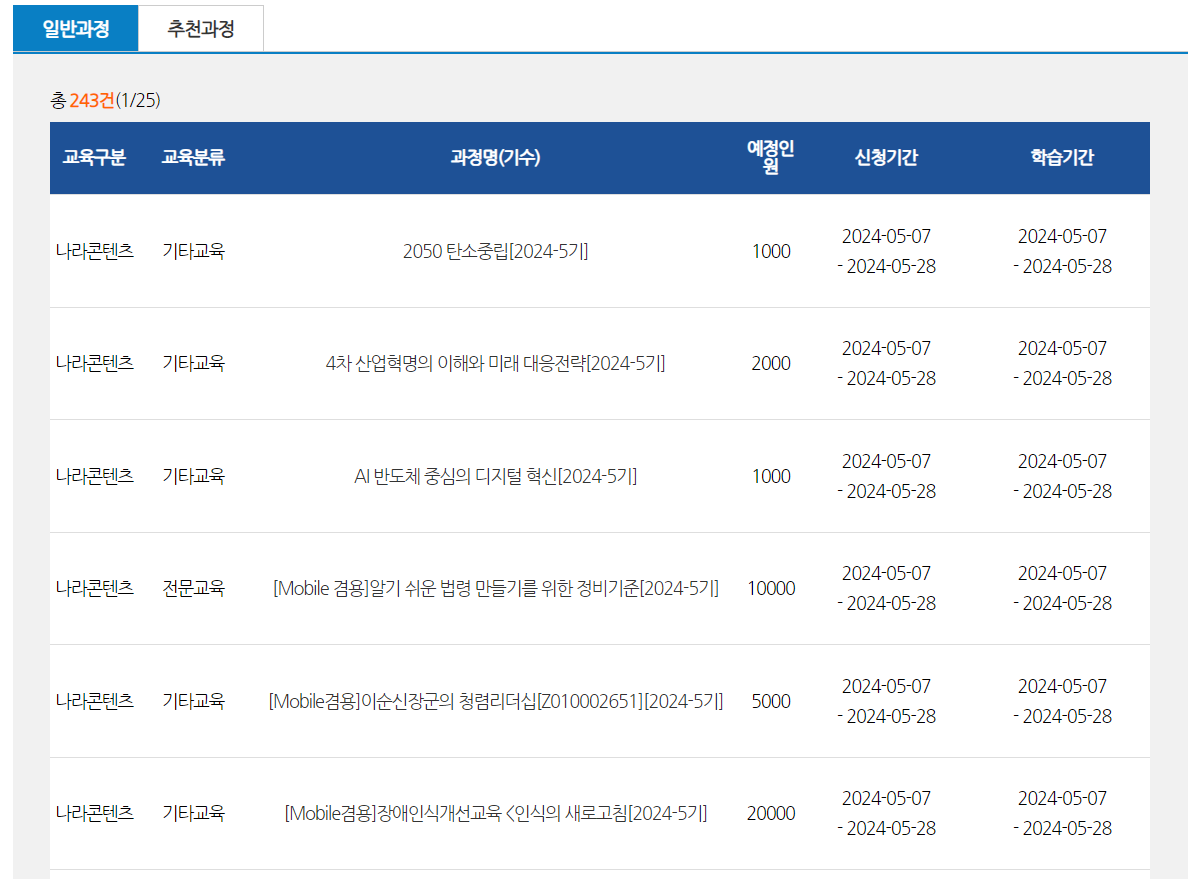1193x879 pixels.
Task: Switch to the 추천과정 tab
Action: [200, 29]
